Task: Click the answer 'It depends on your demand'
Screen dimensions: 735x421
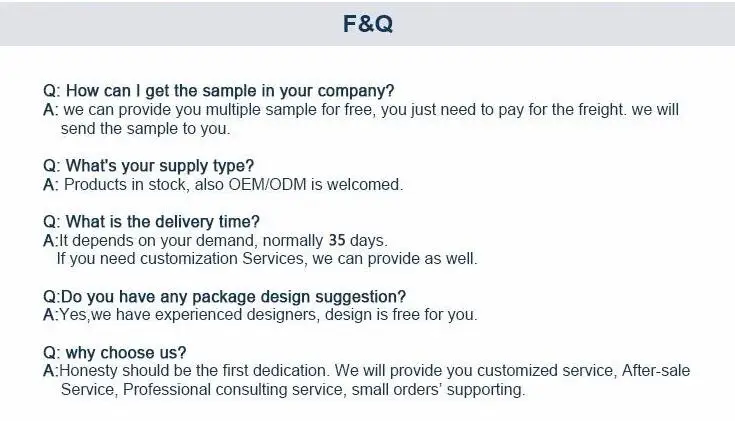Action: tap(148, 240)
